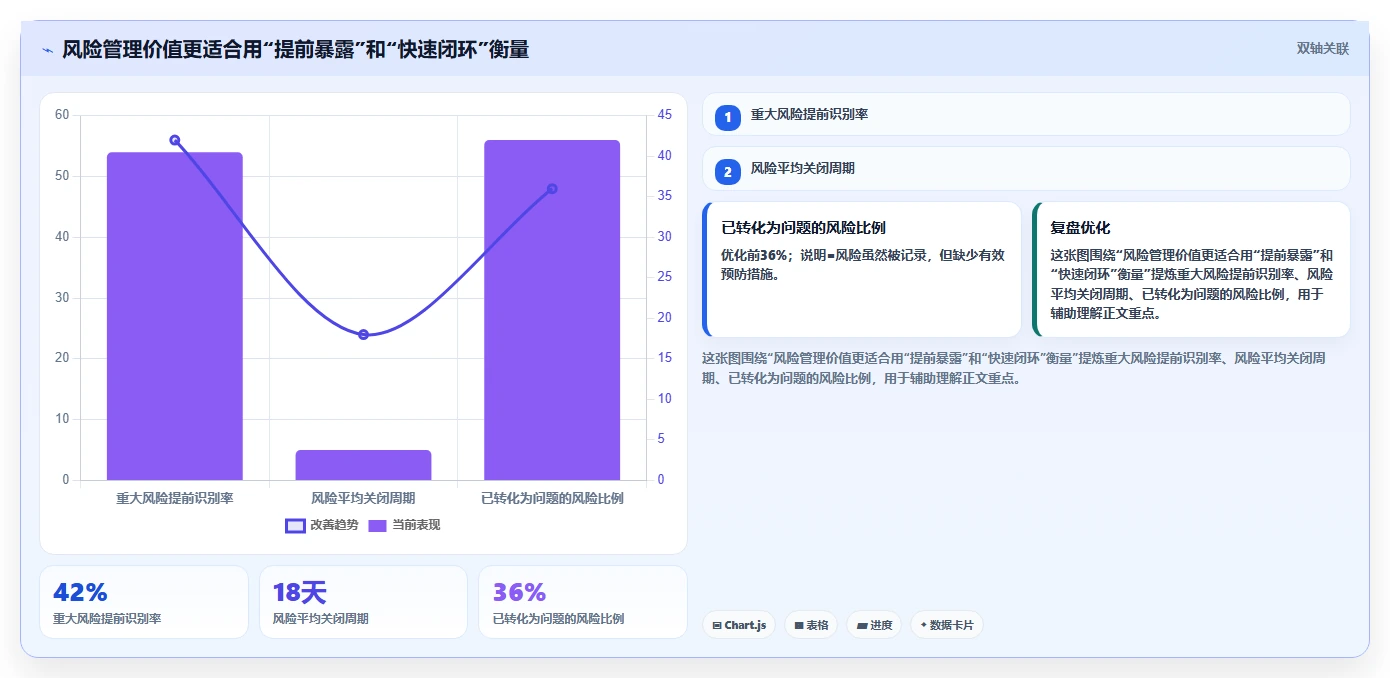Viewport: 1390px width, 678px height.
Task: Click the 42% stat card
Action: point(144,602)
